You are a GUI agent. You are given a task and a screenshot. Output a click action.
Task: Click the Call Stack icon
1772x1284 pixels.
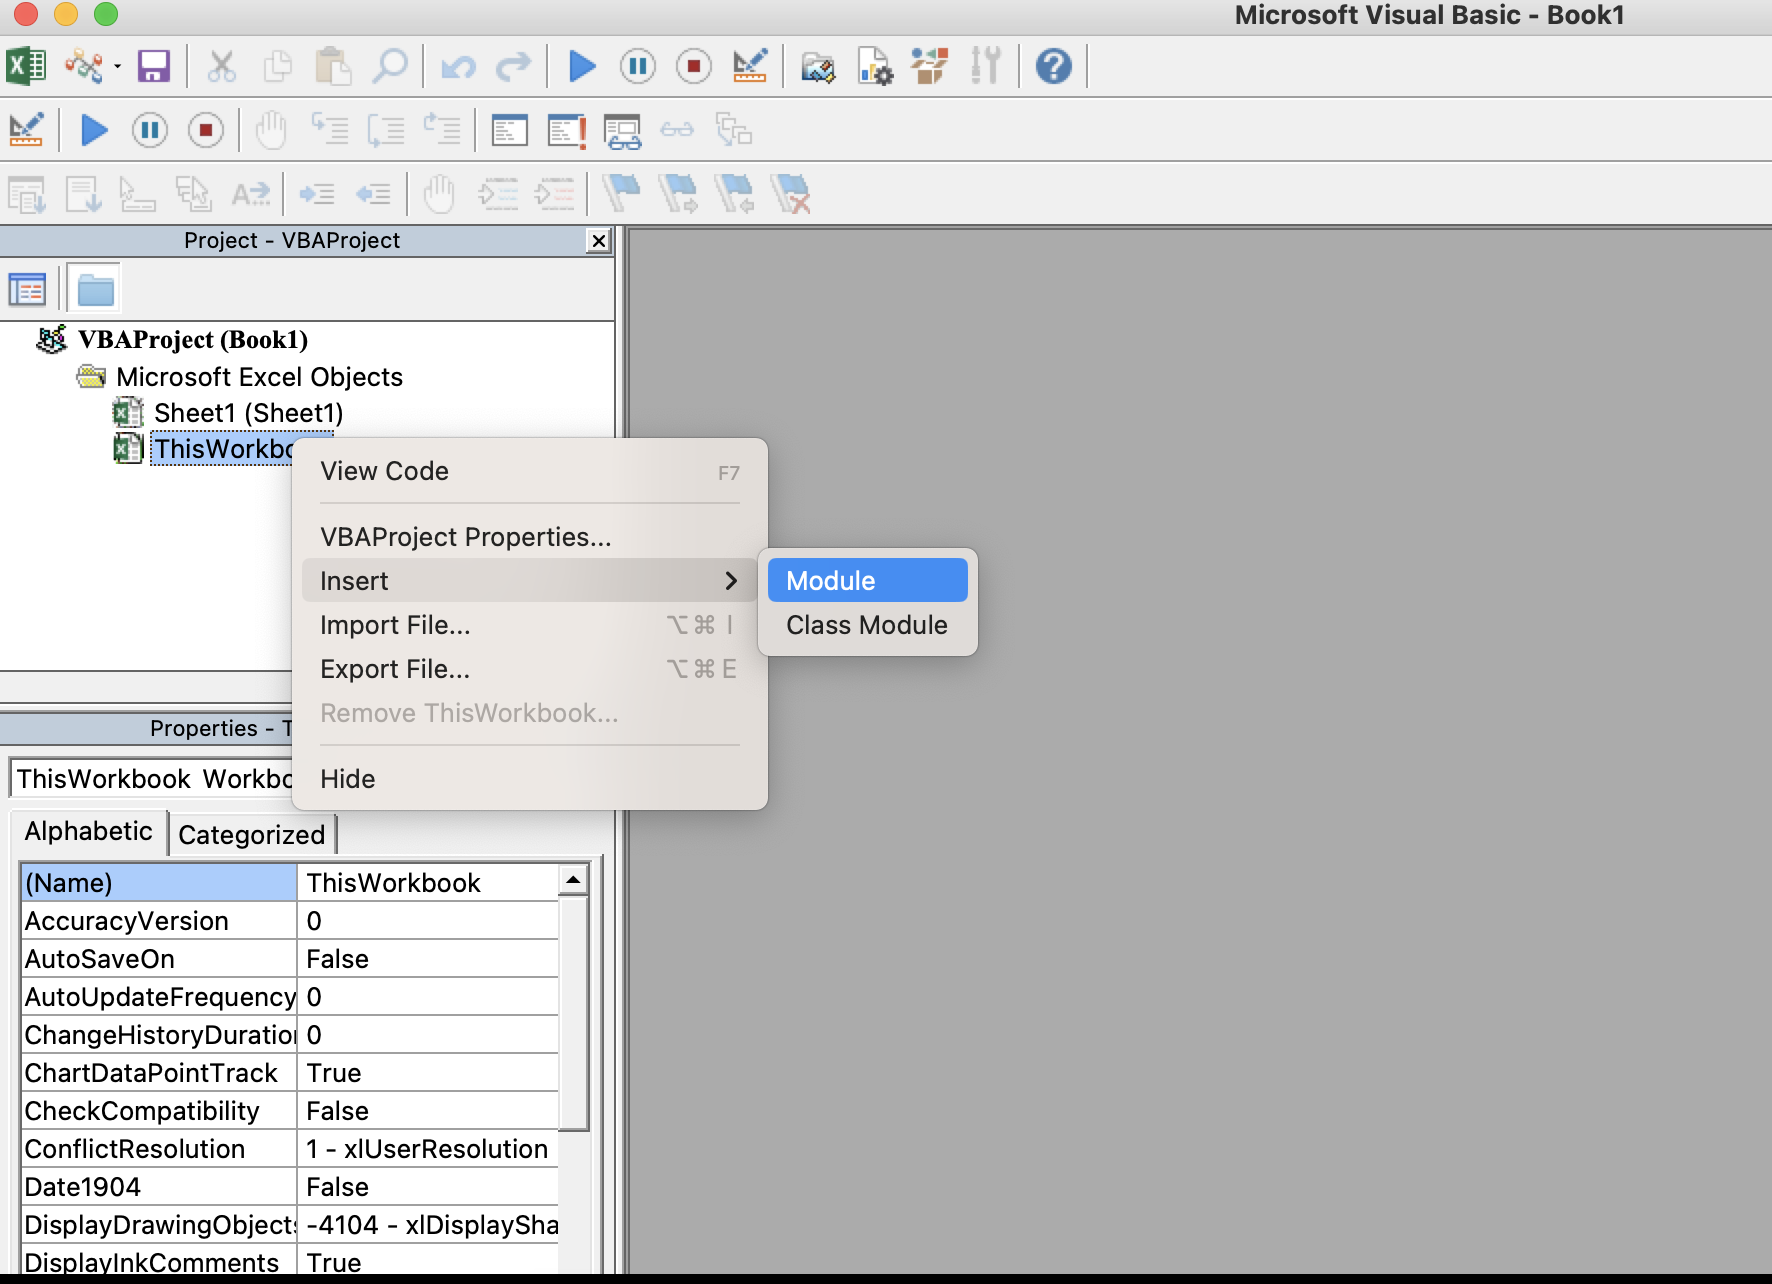coord(734,130)
